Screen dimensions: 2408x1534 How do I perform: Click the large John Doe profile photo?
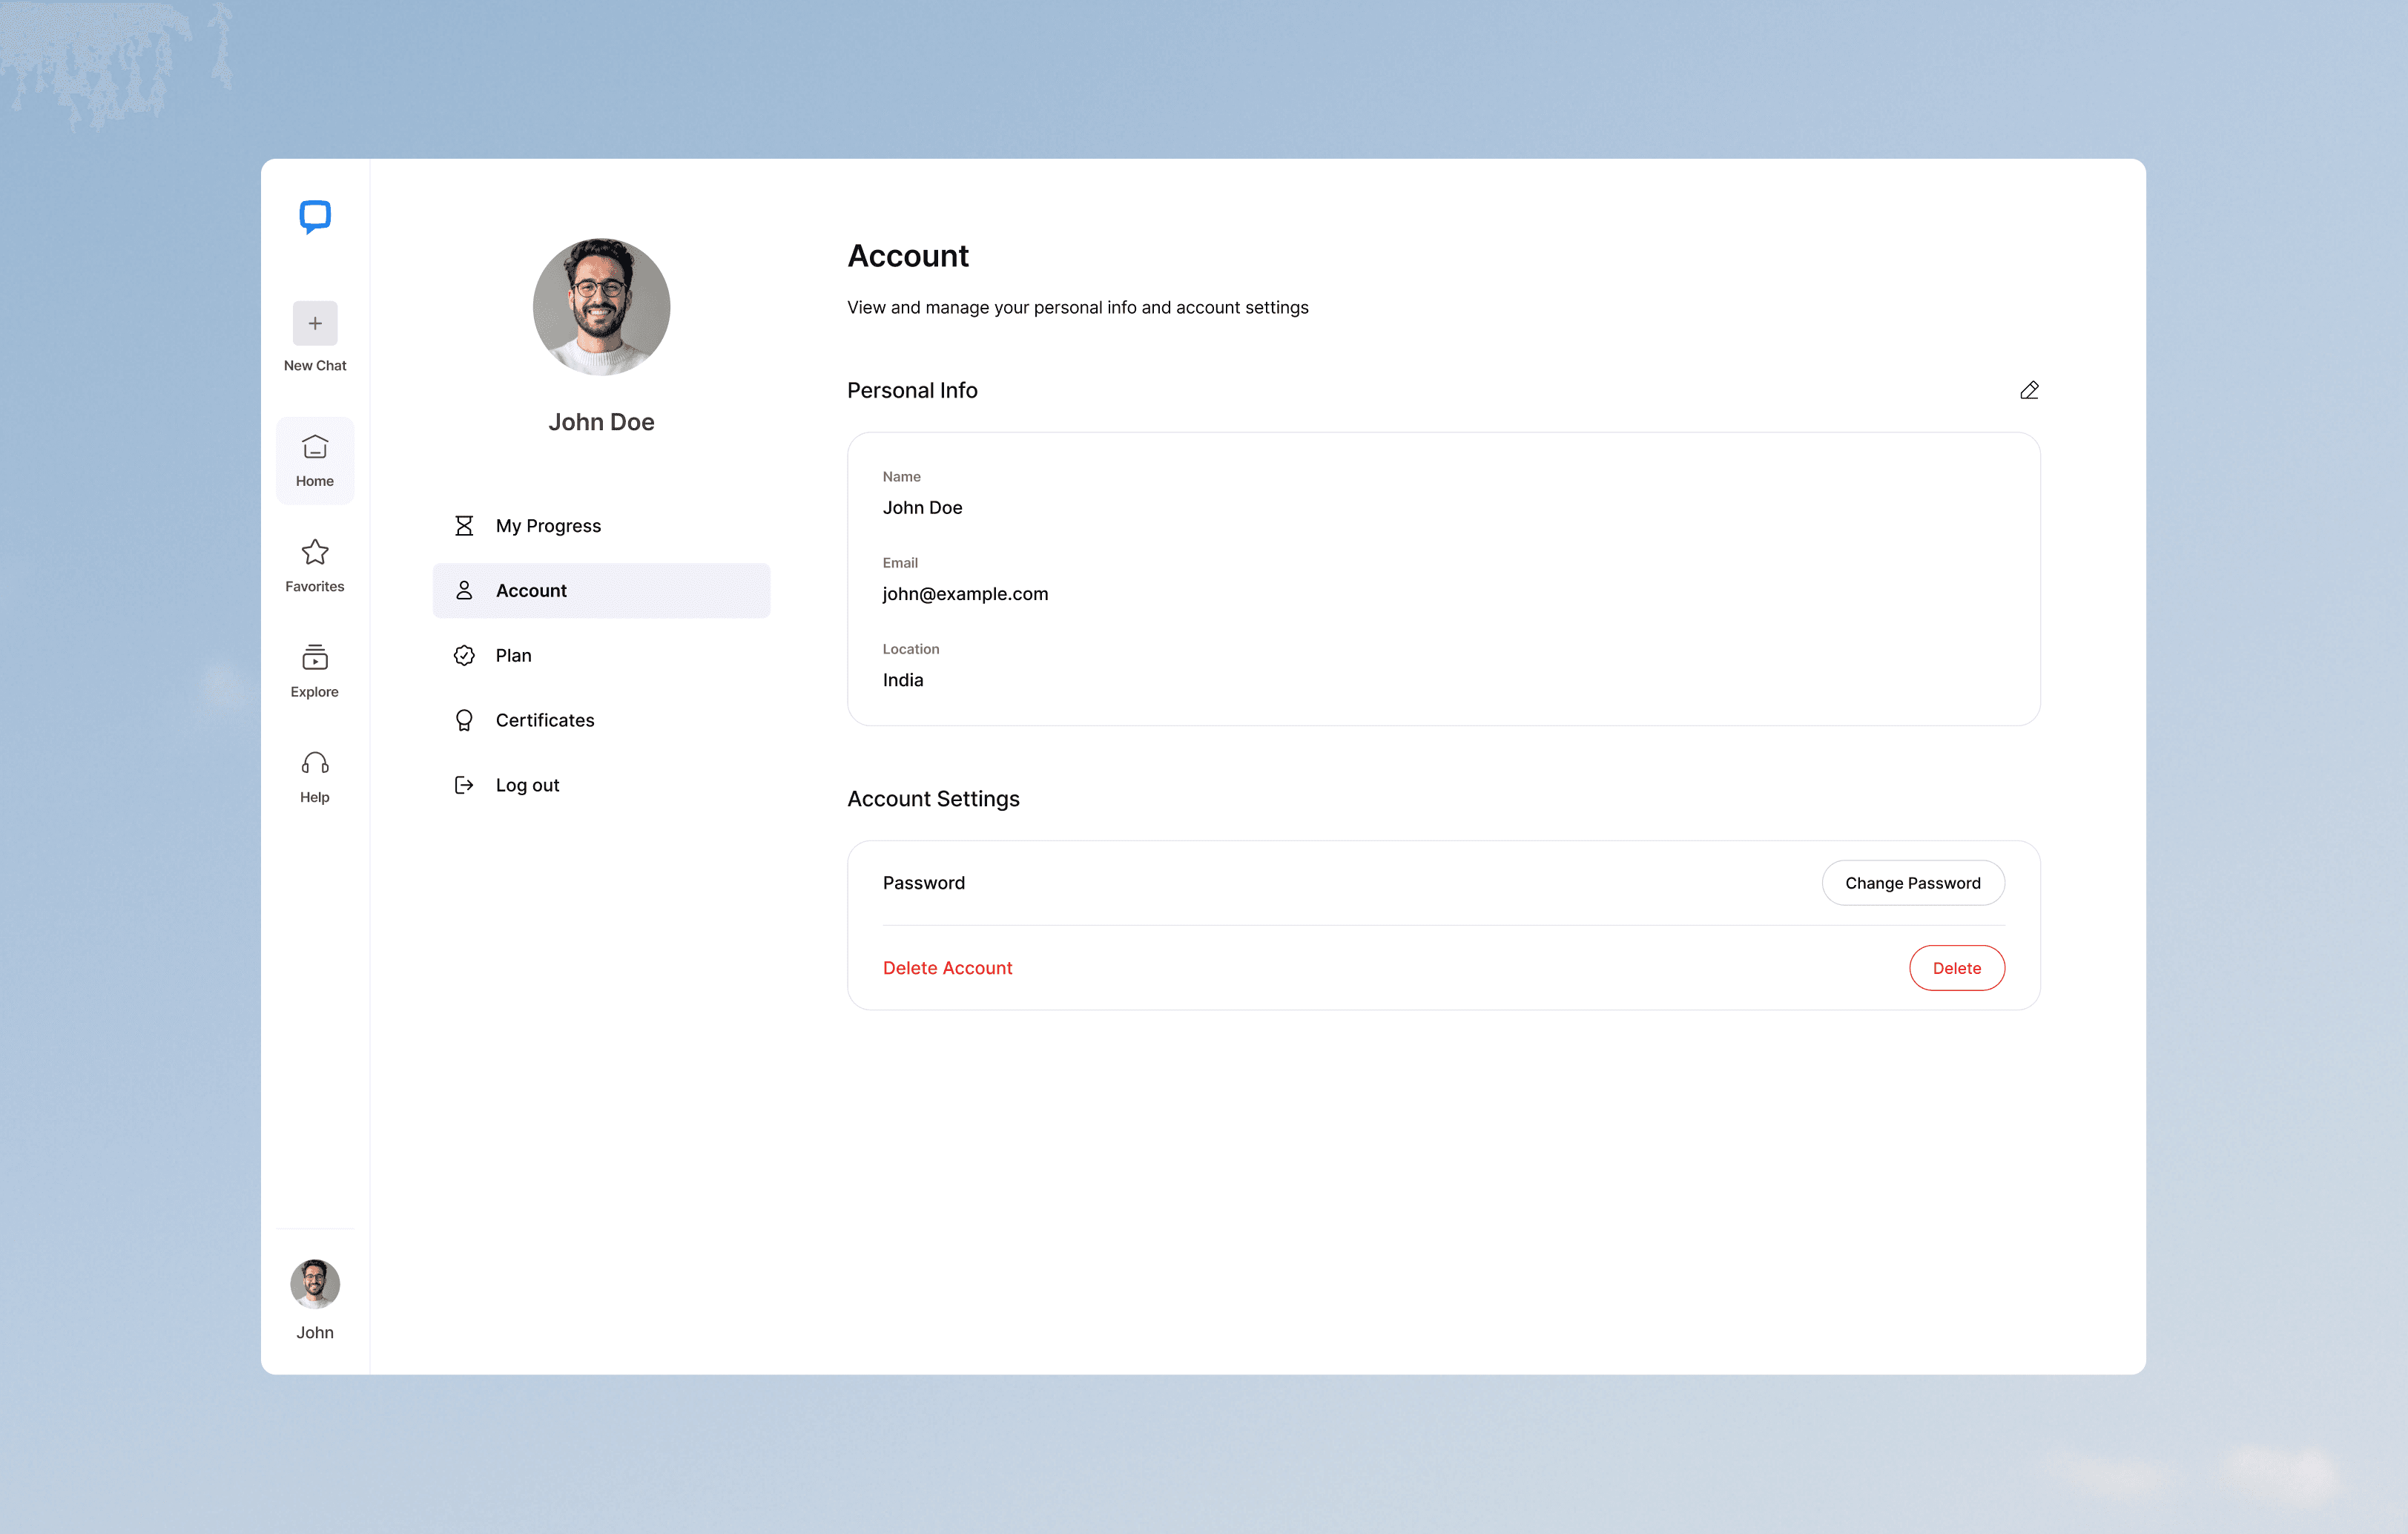tap(601, 307)
